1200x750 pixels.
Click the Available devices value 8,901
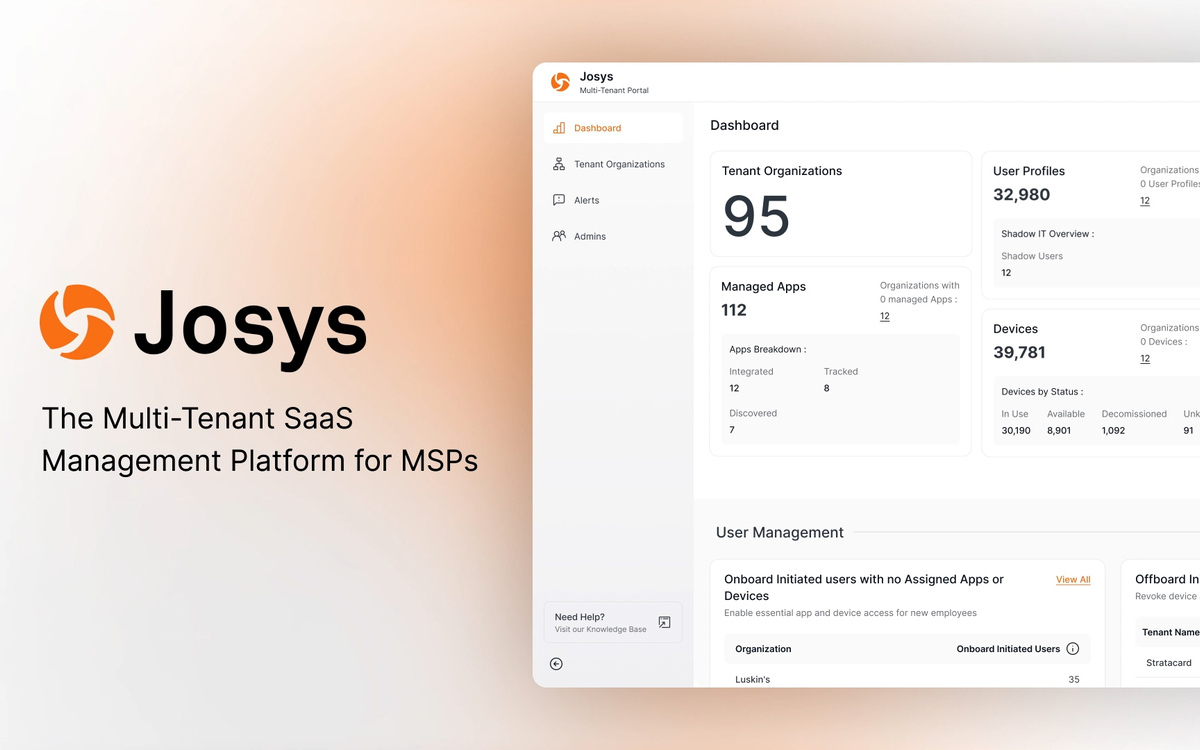pyautogui.click(x=1059, y=431)
